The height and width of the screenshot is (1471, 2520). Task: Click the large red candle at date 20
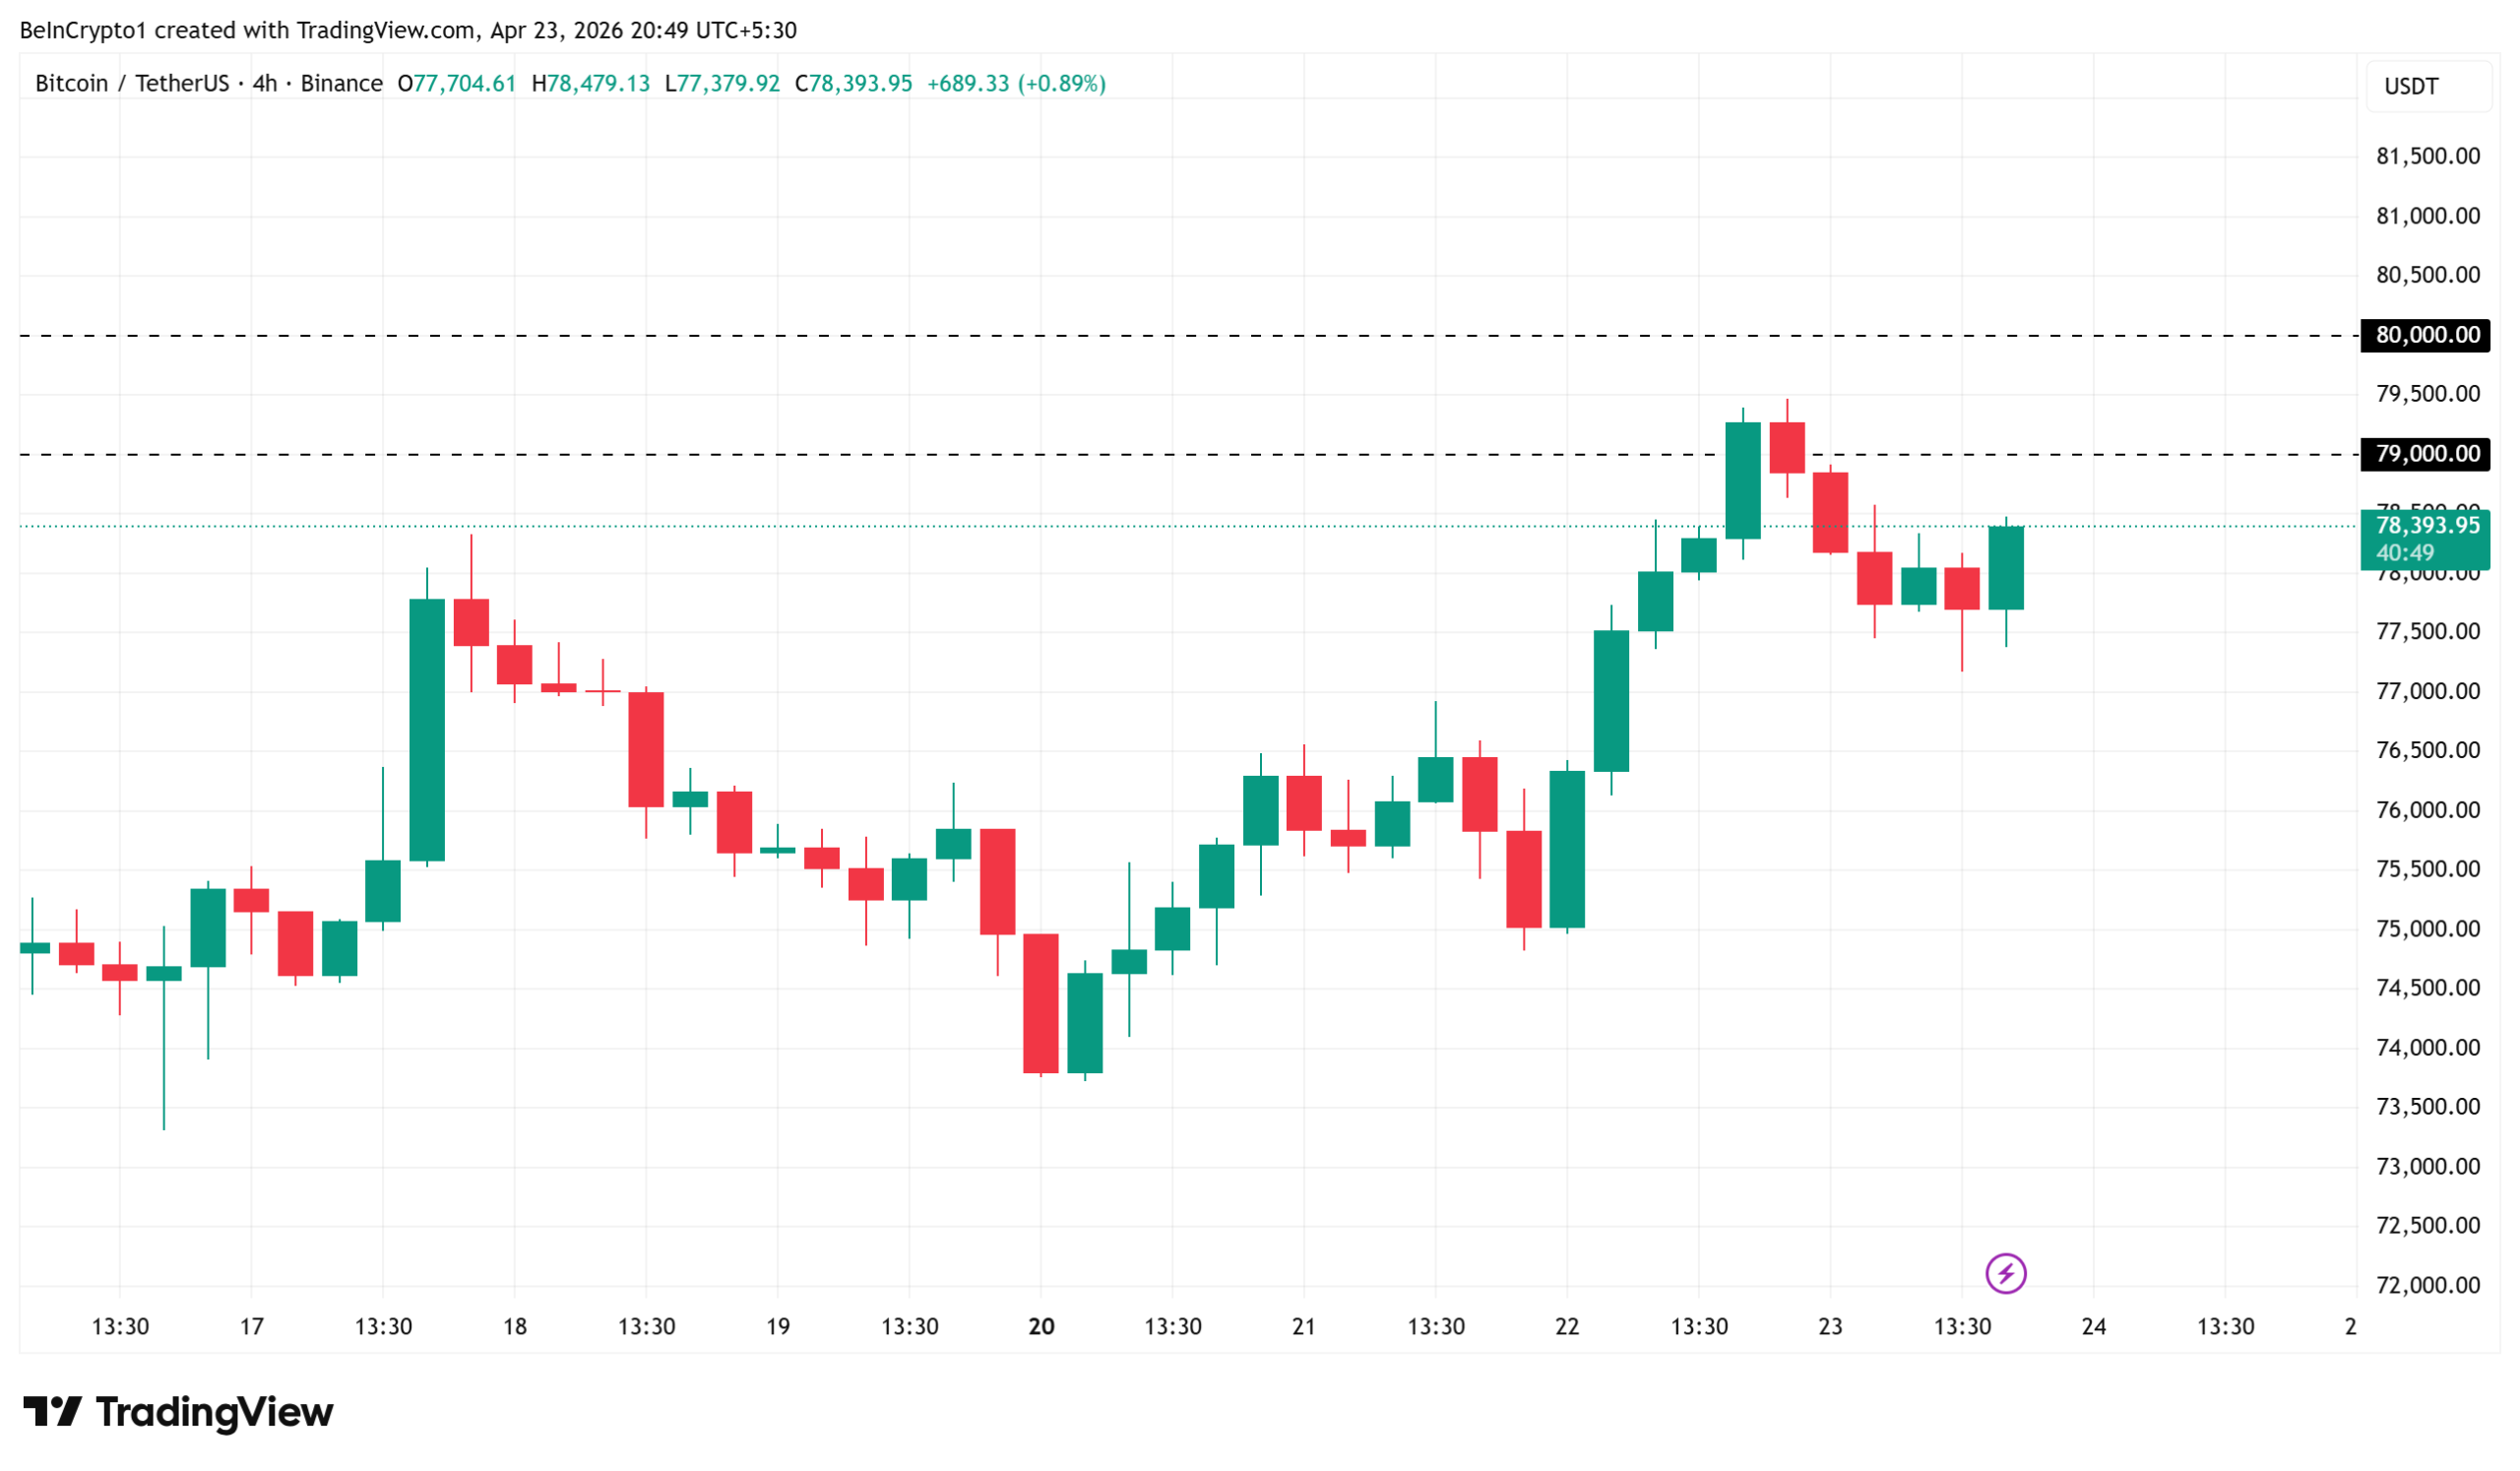tap(1041, 1003)
